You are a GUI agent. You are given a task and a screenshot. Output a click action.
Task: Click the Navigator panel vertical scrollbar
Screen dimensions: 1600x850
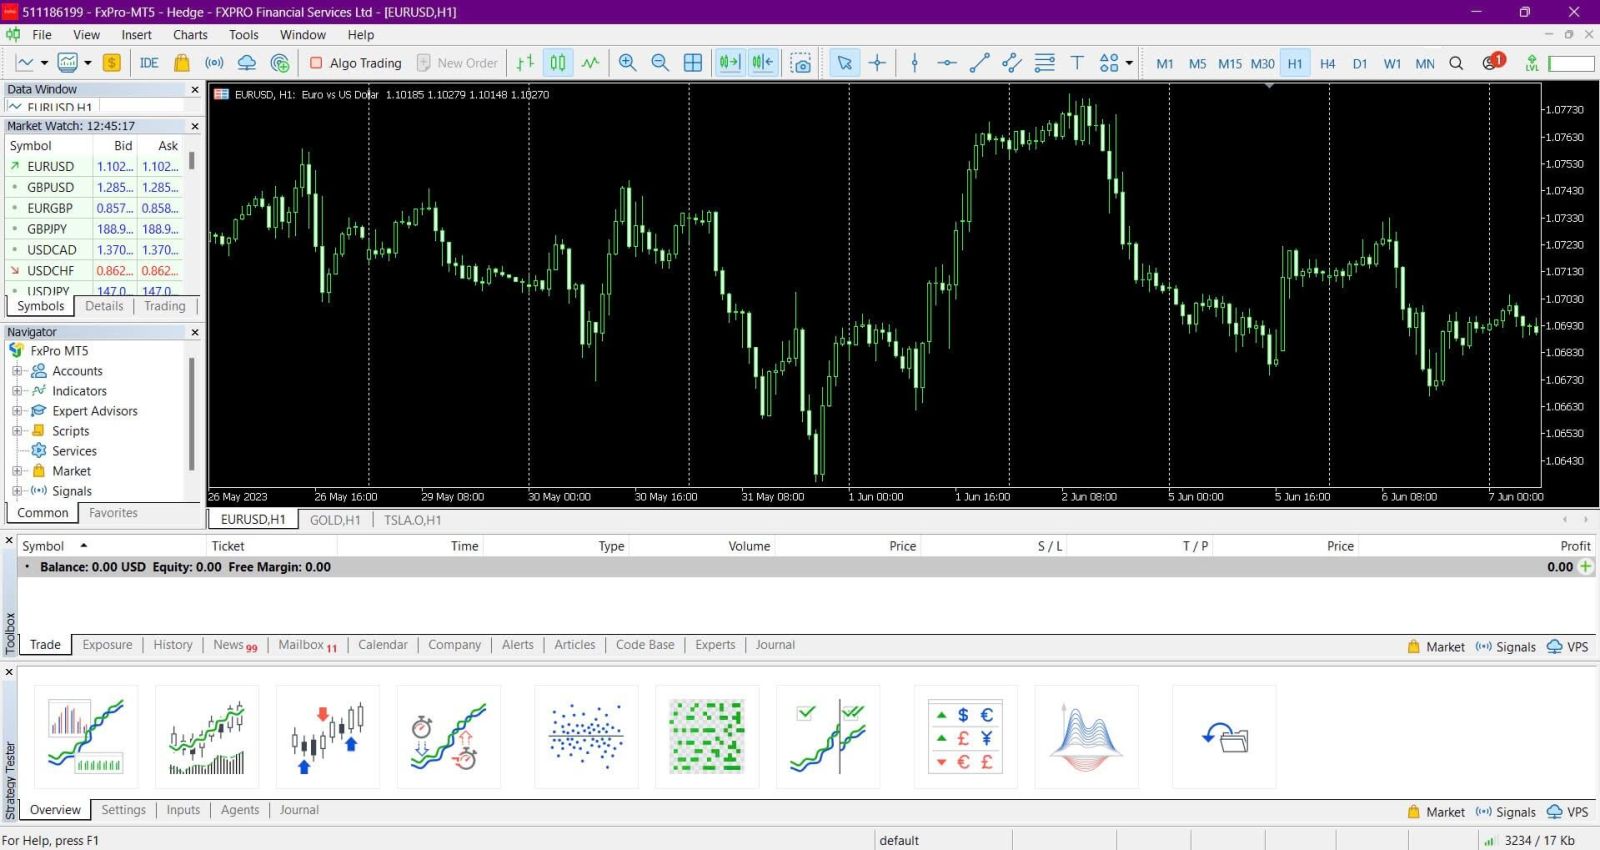pos(191,415)
